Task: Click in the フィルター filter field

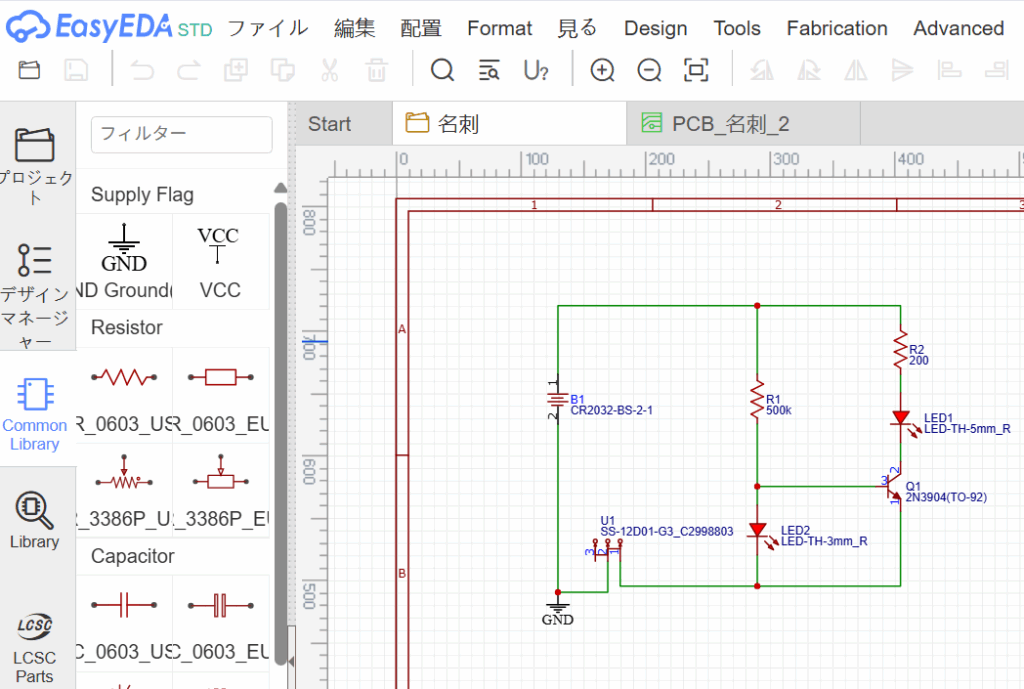Action: click(181, 134)
